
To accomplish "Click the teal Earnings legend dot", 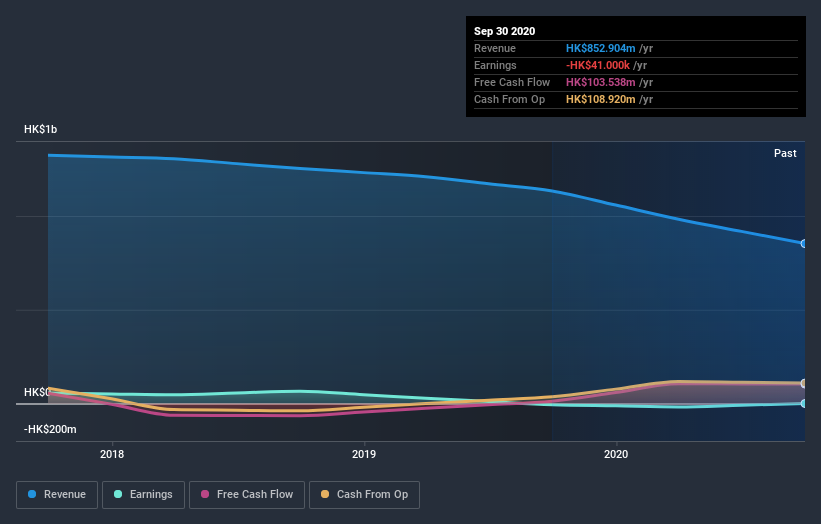I will (x=118, y=494).
